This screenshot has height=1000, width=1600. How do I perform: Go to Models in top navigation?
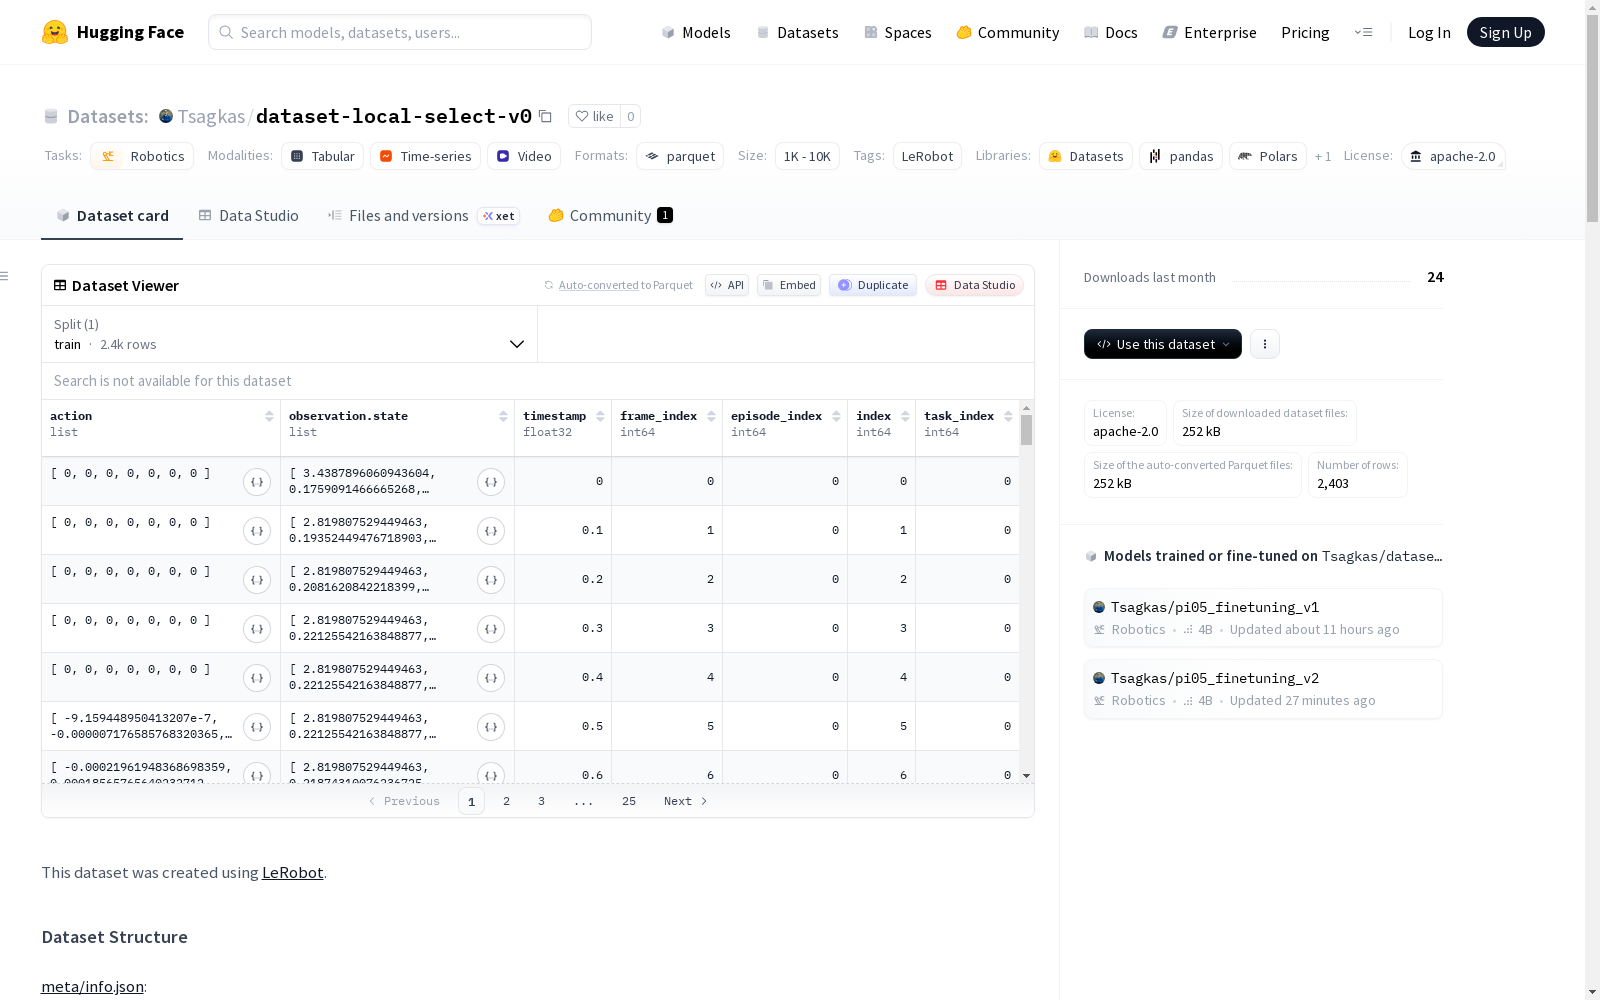click(x=696, y=32)
